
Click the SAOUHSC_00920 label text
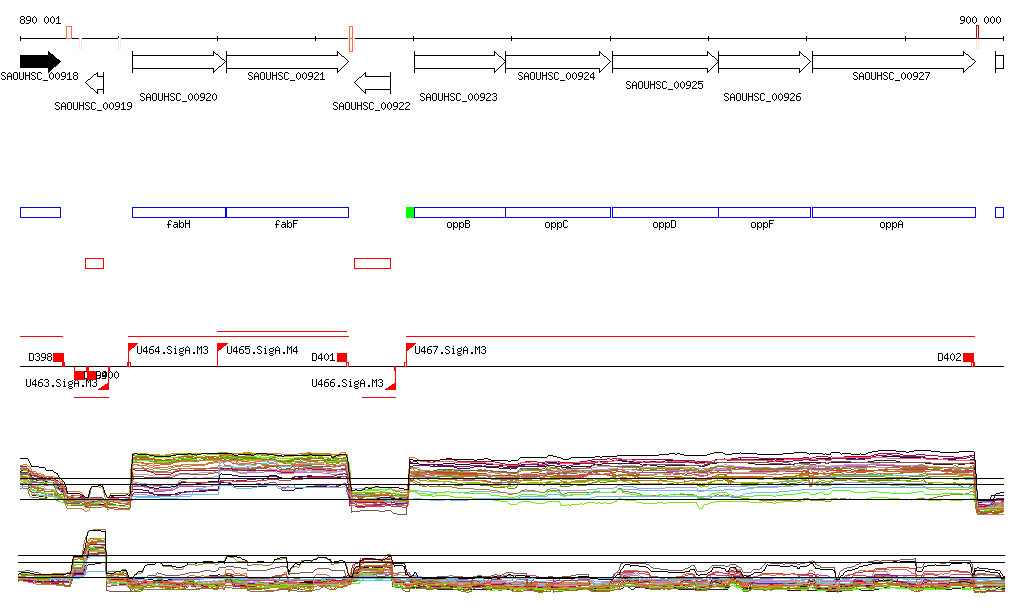[x=178, y=97]
